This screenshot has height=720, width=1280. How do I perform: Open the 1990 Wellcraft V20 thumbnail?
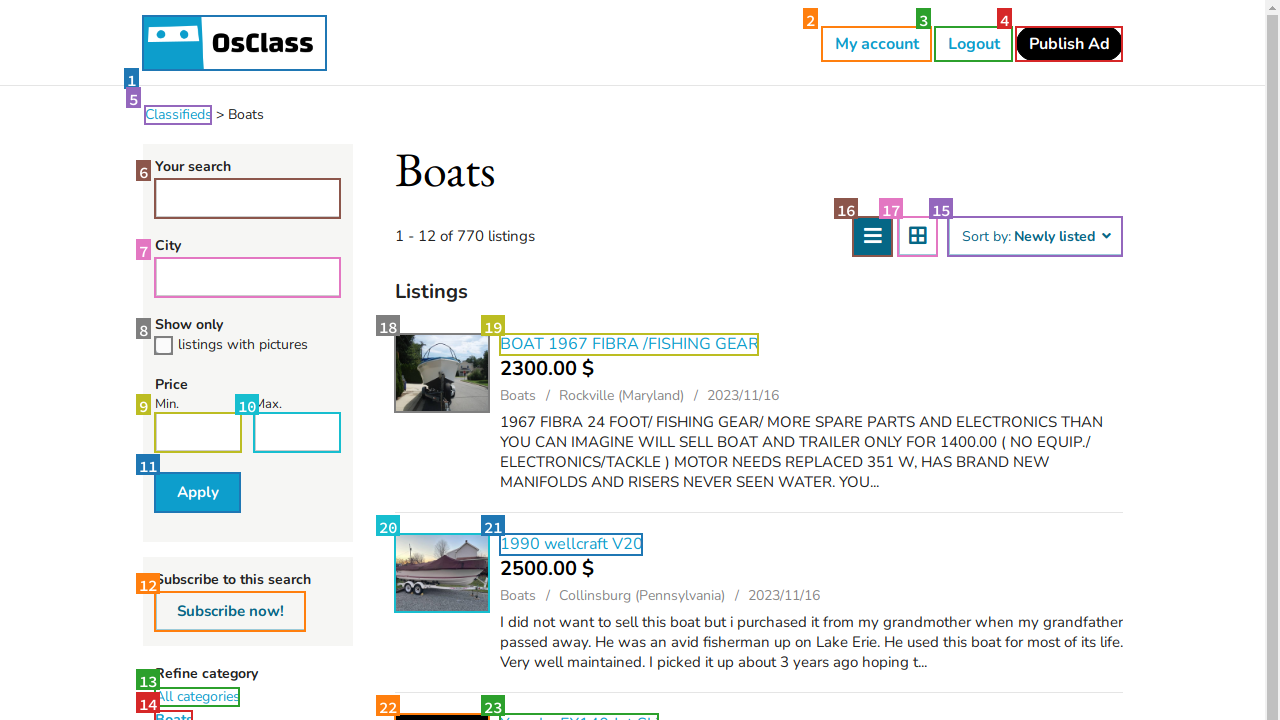click(x=442, y=573)
